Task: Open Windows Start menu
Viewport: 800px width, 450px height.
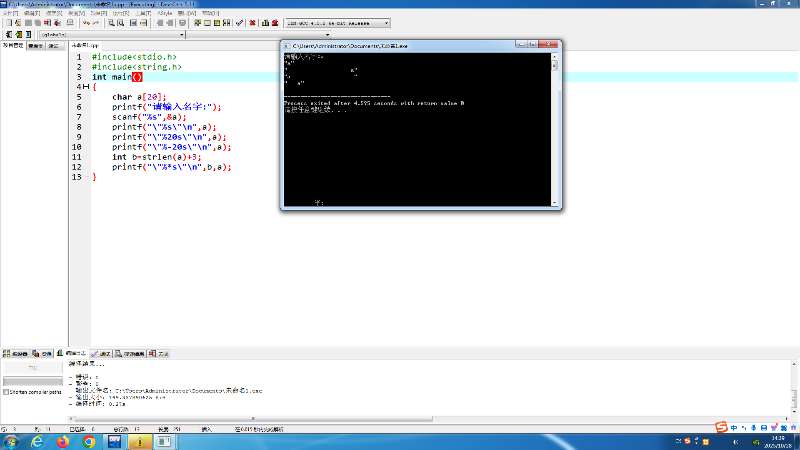Action: (10, 442)
